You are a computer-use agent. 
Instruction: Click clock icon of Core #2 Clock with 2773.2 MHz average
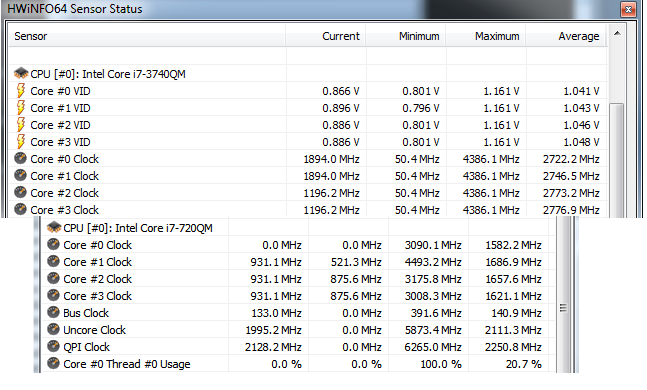20,192
